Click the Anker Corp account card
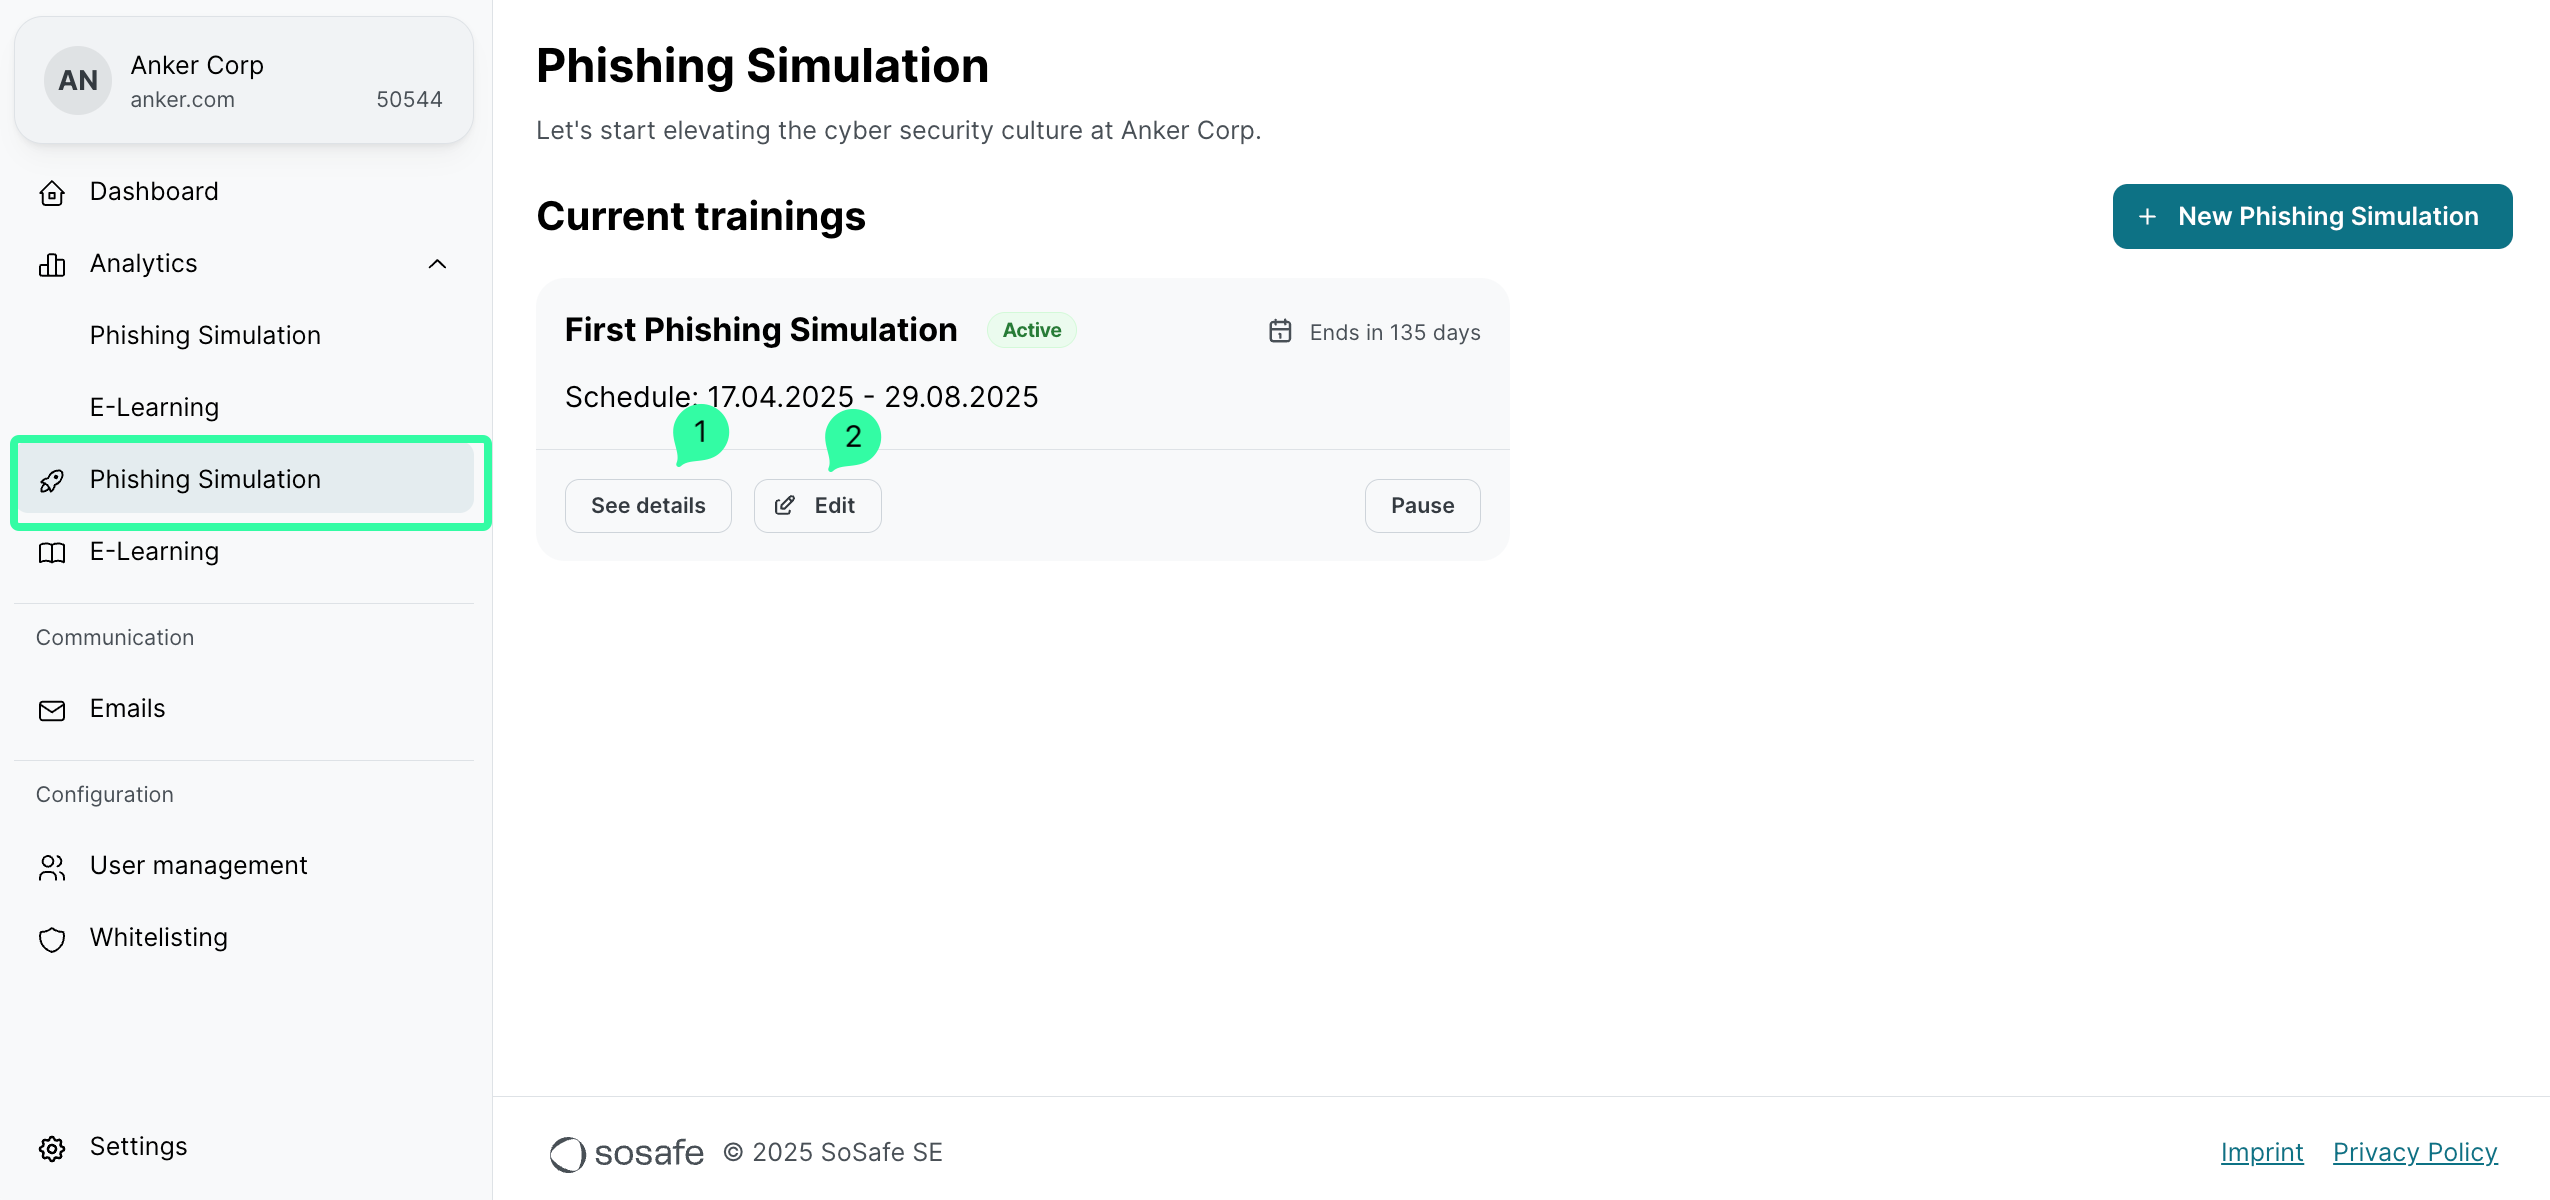Screen dimensions: 2550x1200 coord(244,81)
